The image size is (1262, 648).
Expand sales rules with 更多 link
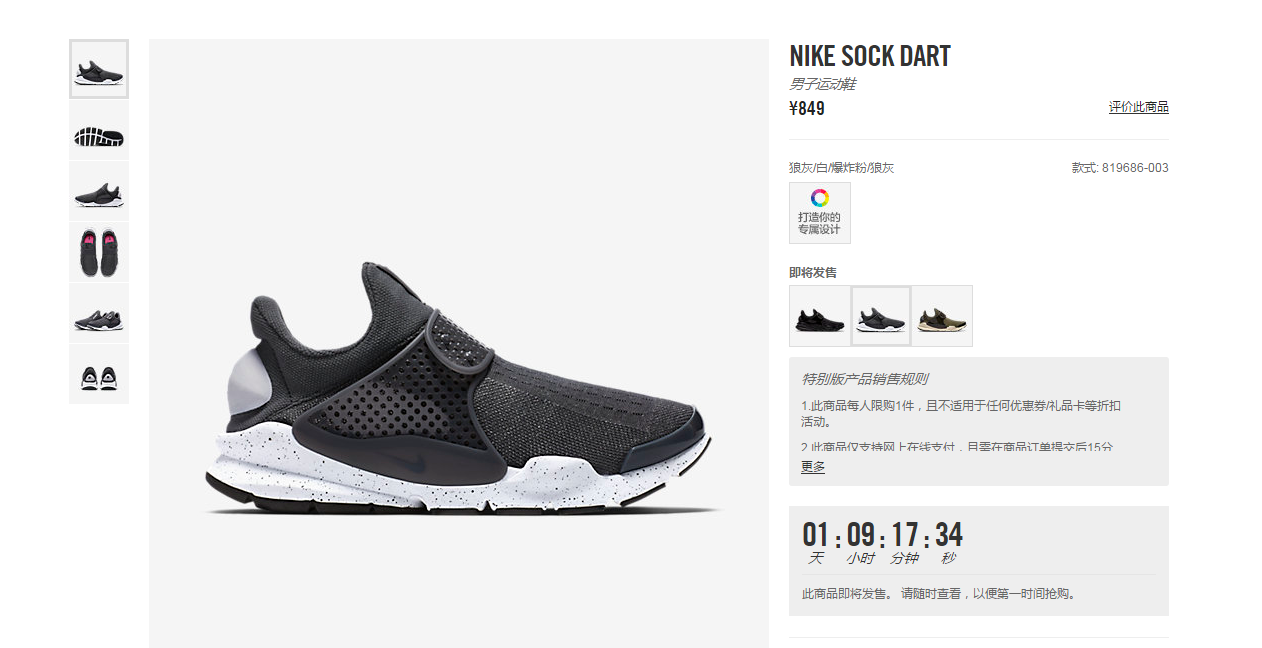tap(813, 466)
